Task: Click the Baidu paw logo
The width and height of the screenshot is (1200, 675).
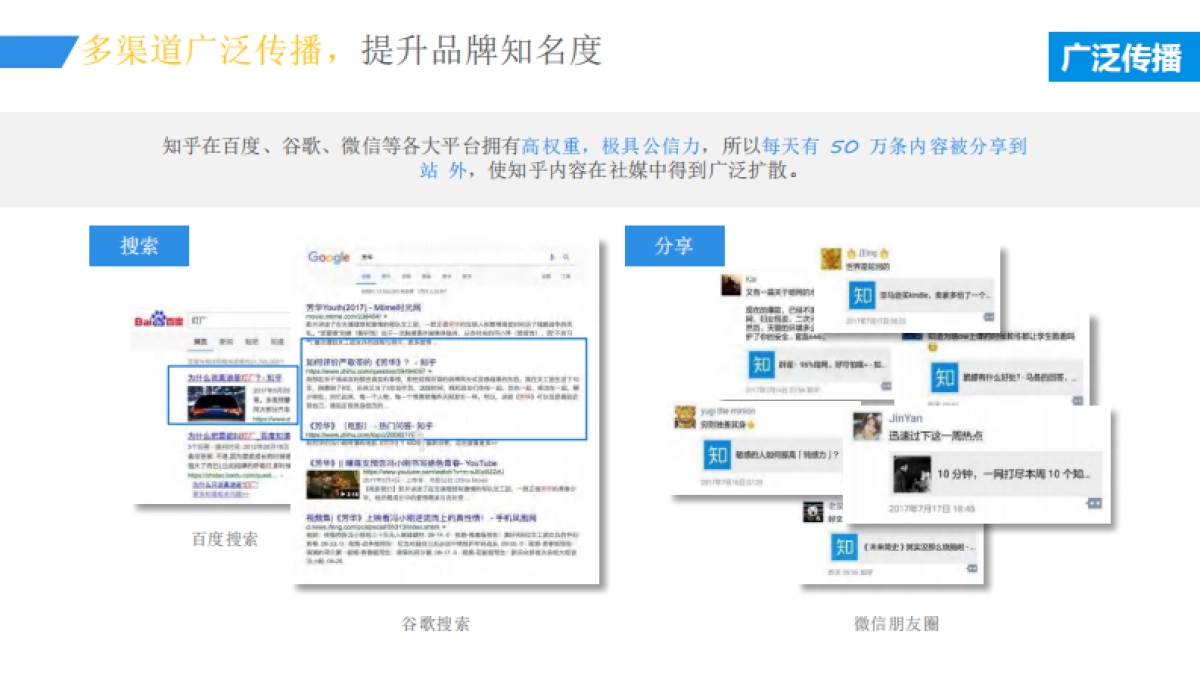Action: tap(158, 319)
